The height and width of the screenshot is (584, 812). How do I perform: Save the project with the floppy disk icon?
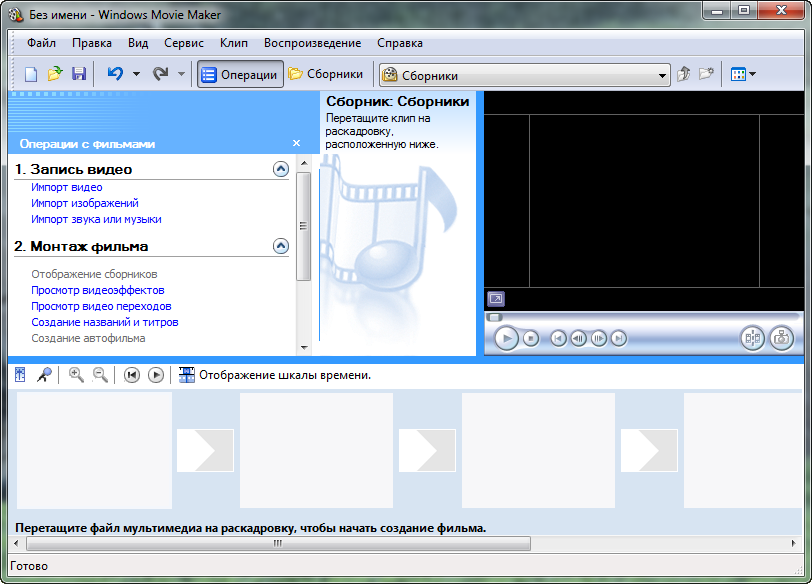pos(79,74)
